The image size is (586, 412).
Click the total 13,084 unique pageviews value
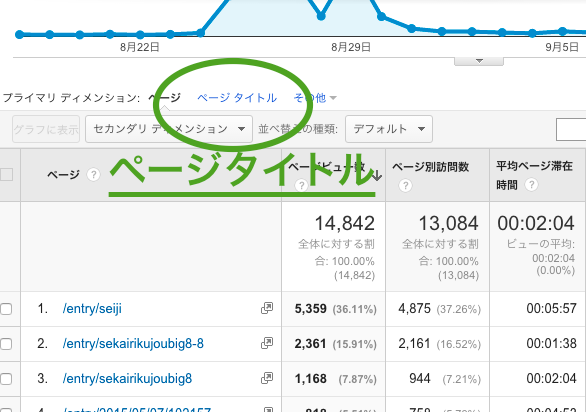click(x=448, y=223)
